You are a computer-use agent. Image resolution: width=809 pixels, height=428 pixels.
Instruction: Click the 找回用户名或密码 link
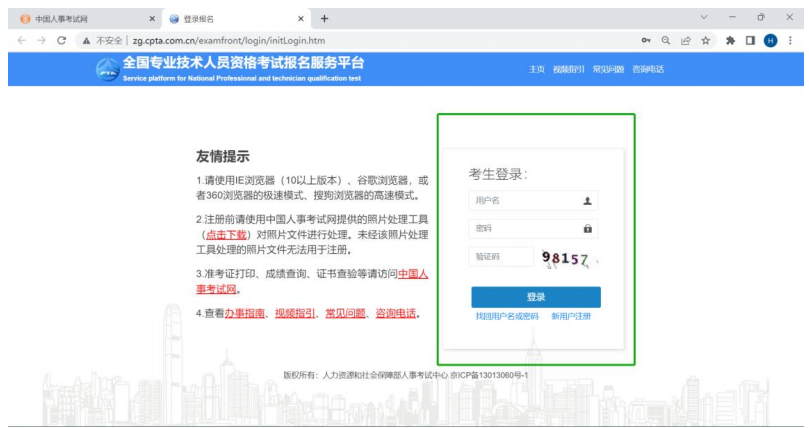point(507,316)
